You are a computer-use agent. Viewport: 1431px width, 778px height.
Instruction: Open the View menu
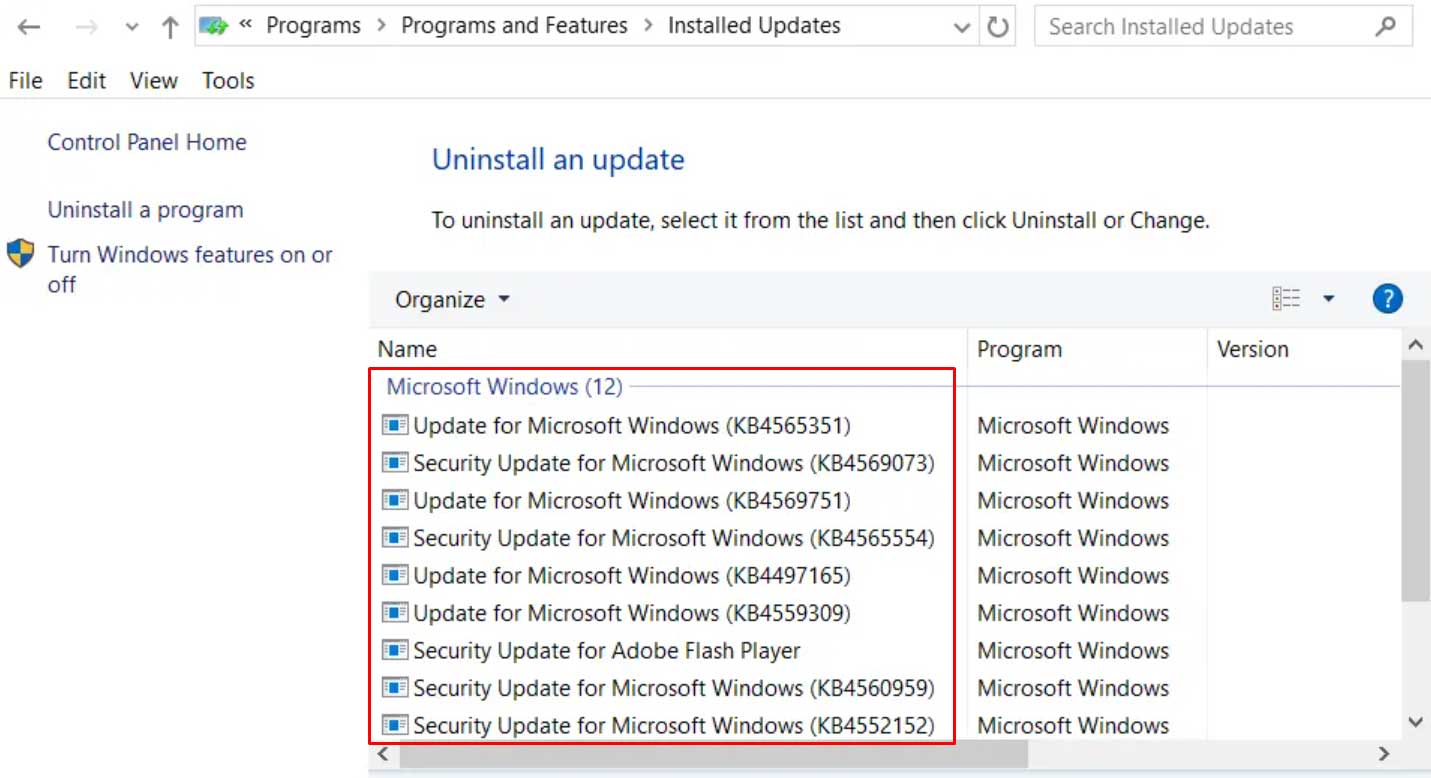153,81
